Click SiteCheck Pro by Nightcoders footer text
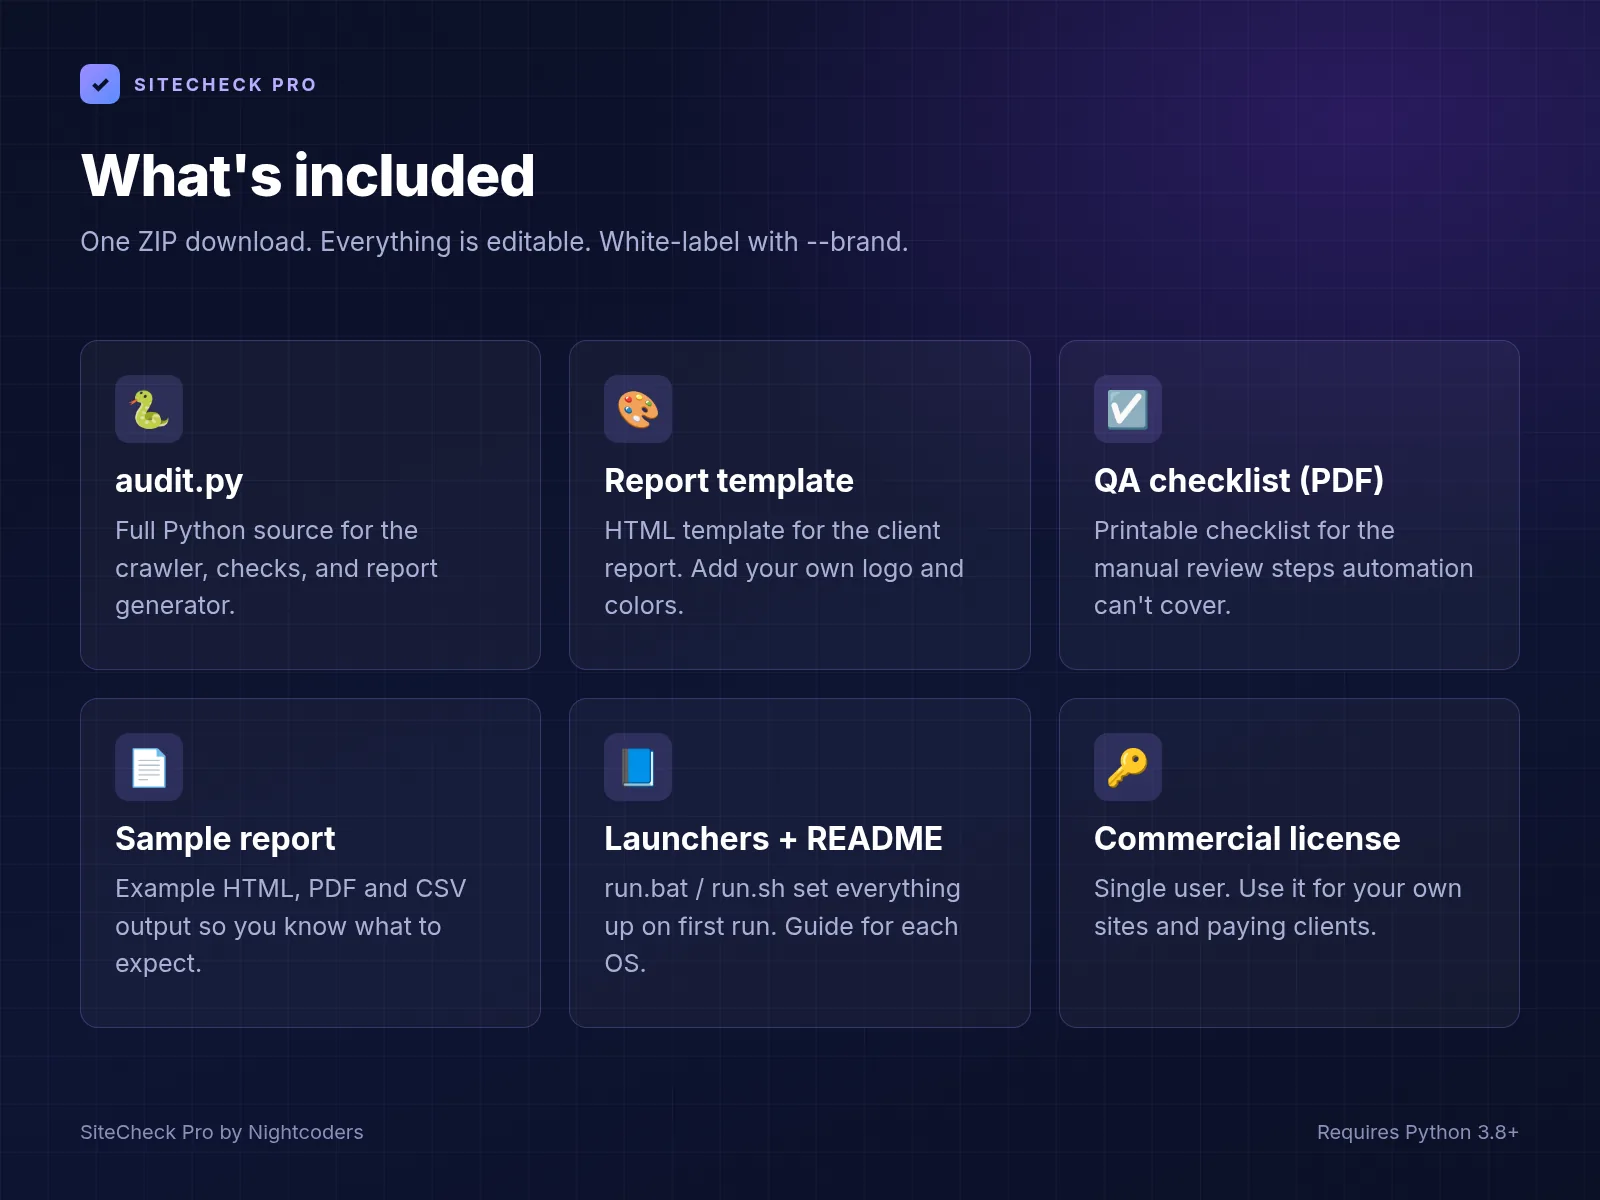The image size is (1600, 1200). point(222,1132)
